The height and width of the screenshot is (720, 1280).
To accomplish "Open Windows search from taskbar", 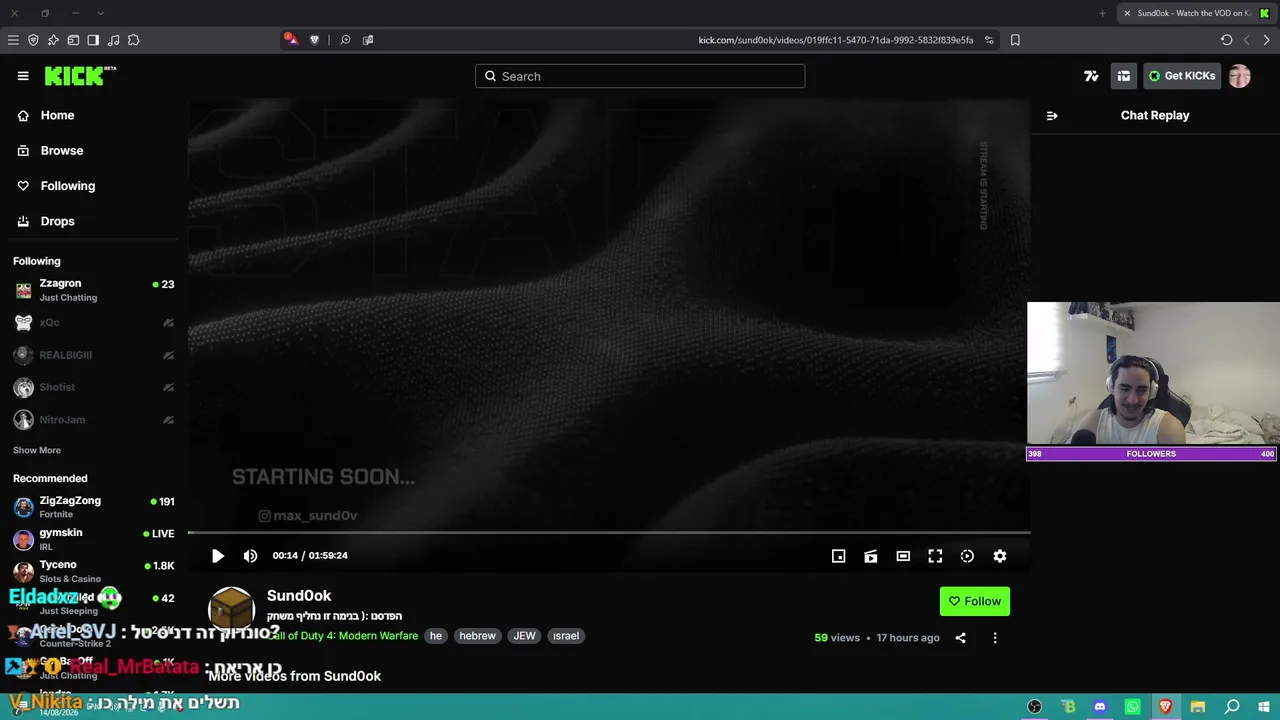I will pyautogui.click(x=1232, y=707).
